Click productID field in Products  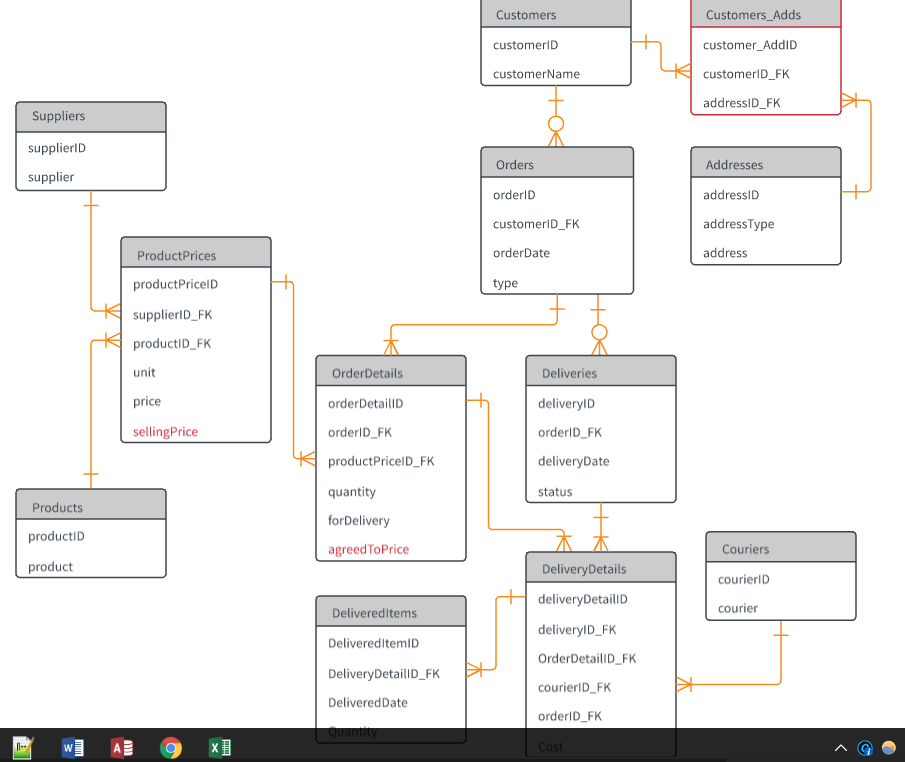(x=56, y=536)
